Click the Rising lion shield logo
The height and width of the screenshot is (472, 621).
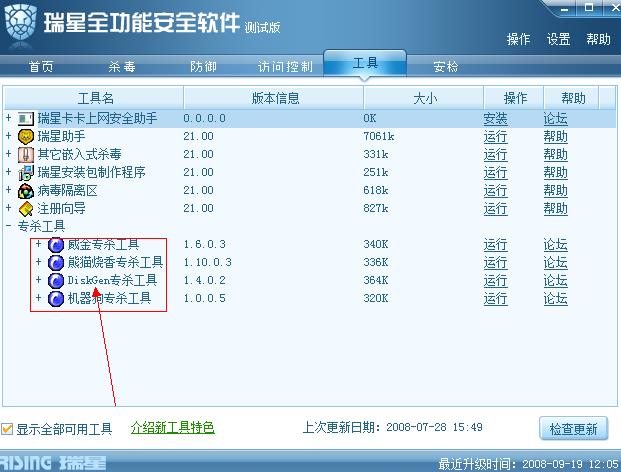21,22
